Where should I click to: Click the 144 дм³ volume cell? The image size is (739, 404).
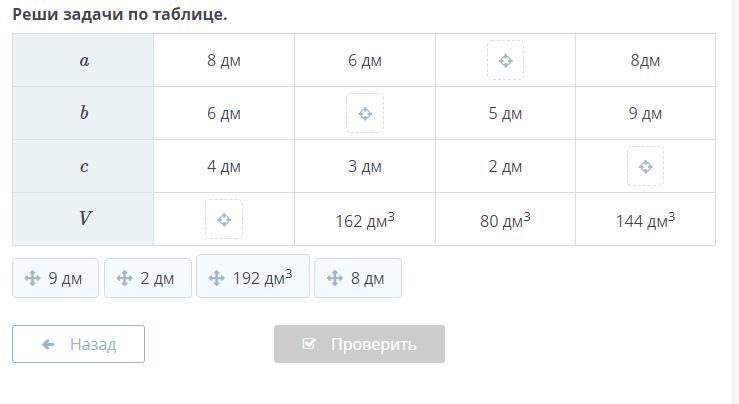[x=645, y=220]
